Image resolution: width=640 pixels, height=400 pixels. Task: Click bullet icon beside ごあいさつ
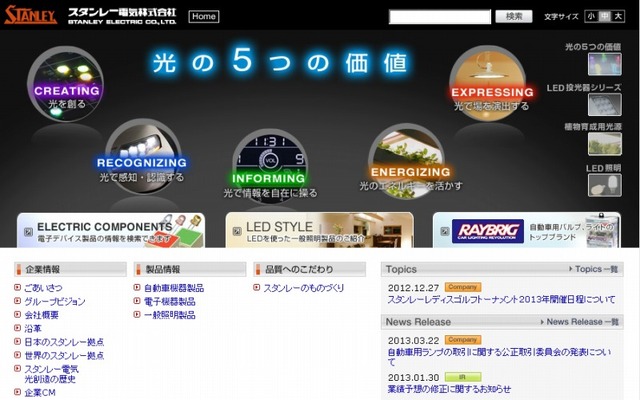(18, 287)
